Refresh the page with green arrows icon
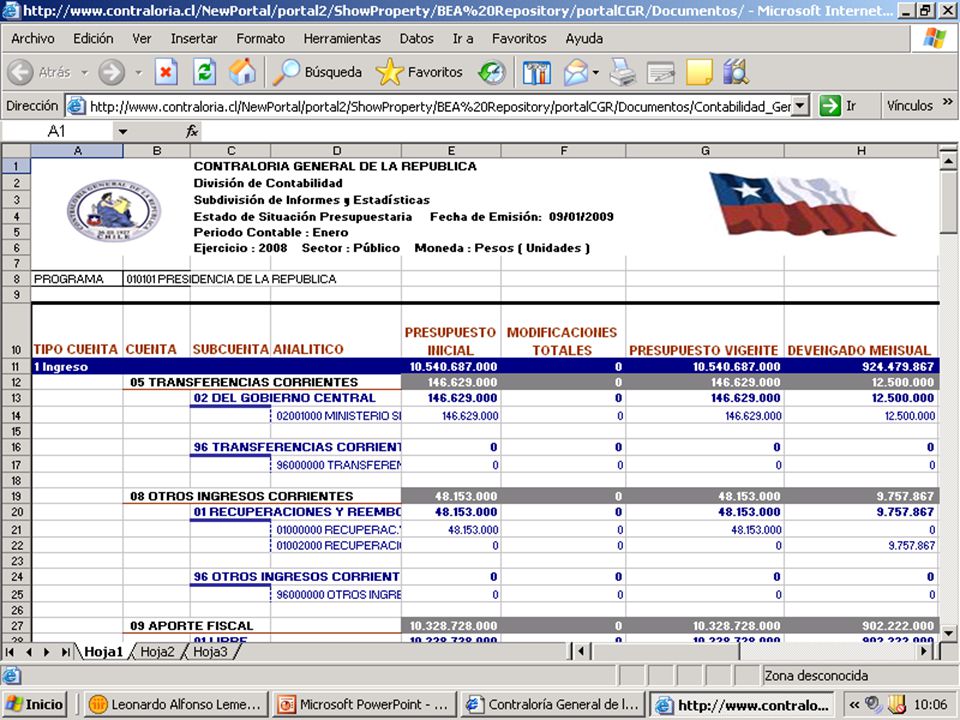This screenshot has width=960, height=720. pos(204,72)
